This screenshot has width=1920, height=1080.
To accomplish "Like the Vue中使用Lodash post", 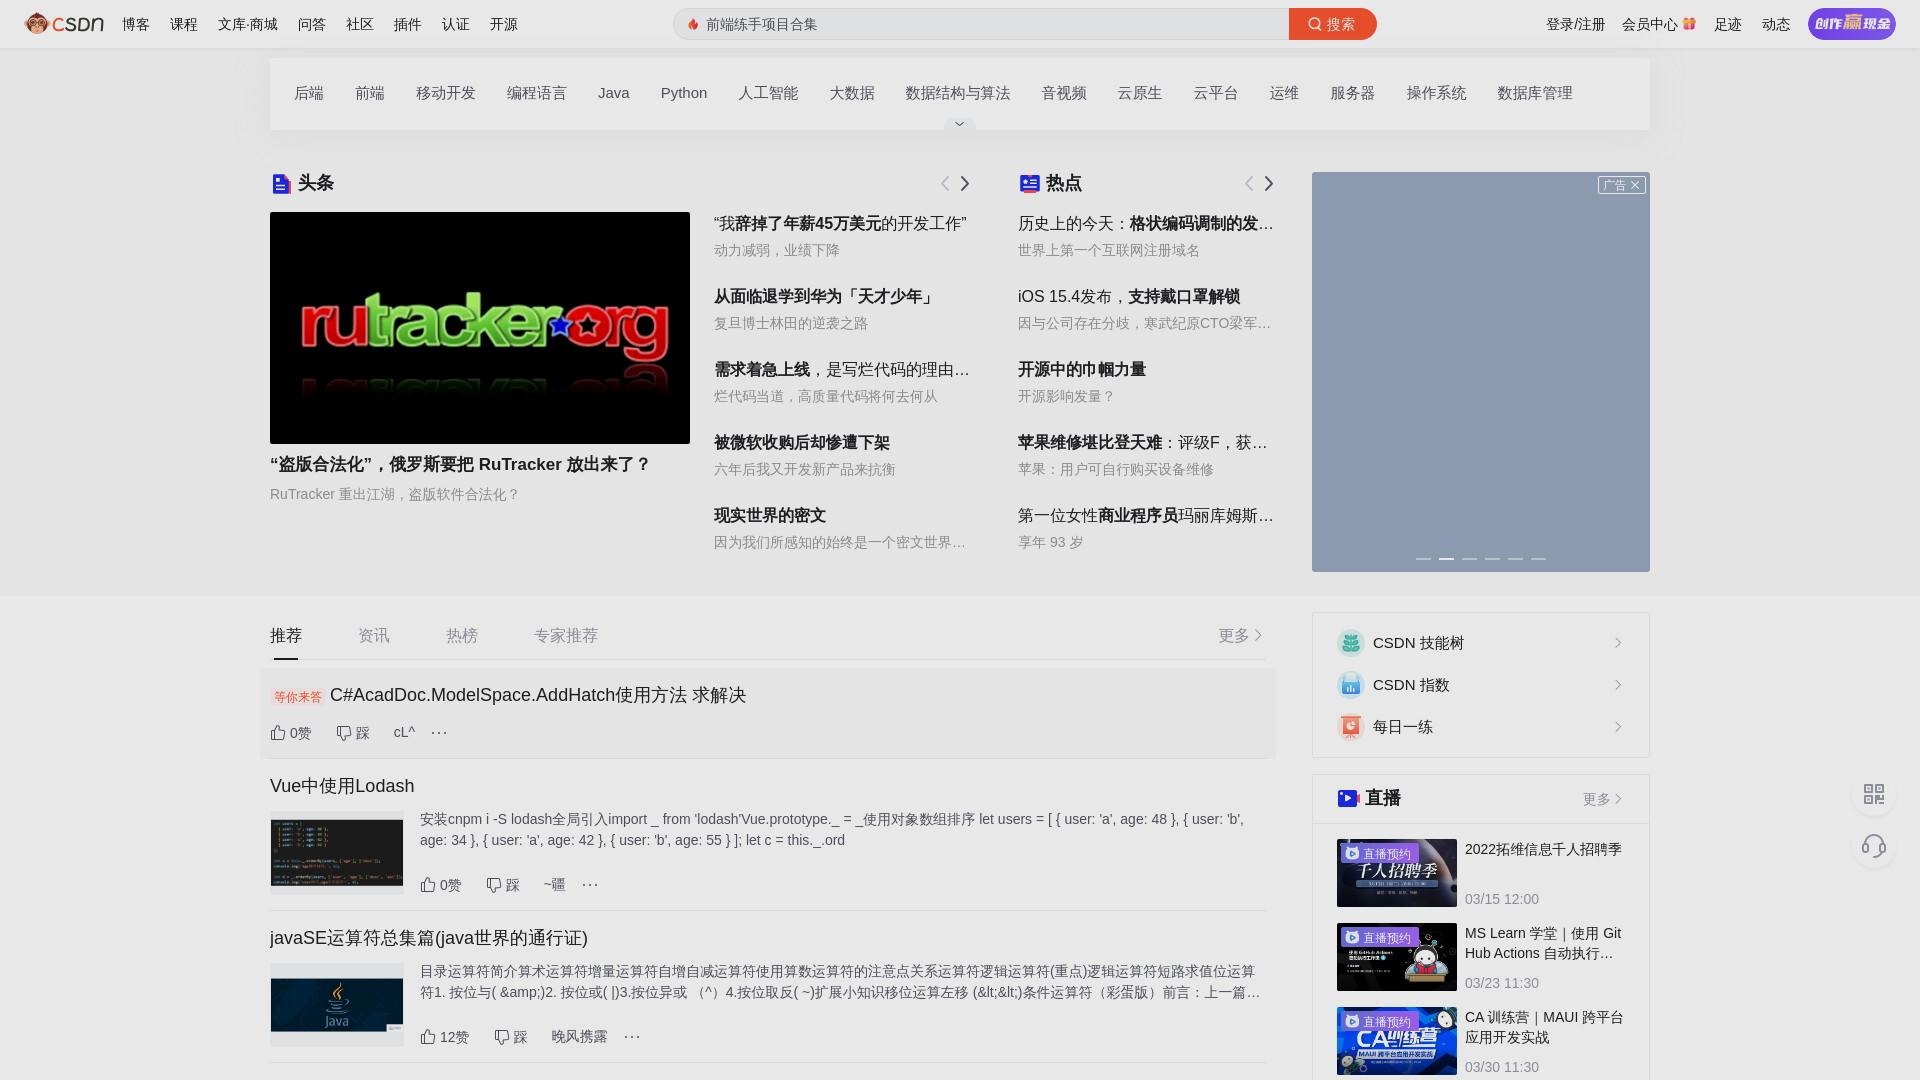I will pos(441,885).
